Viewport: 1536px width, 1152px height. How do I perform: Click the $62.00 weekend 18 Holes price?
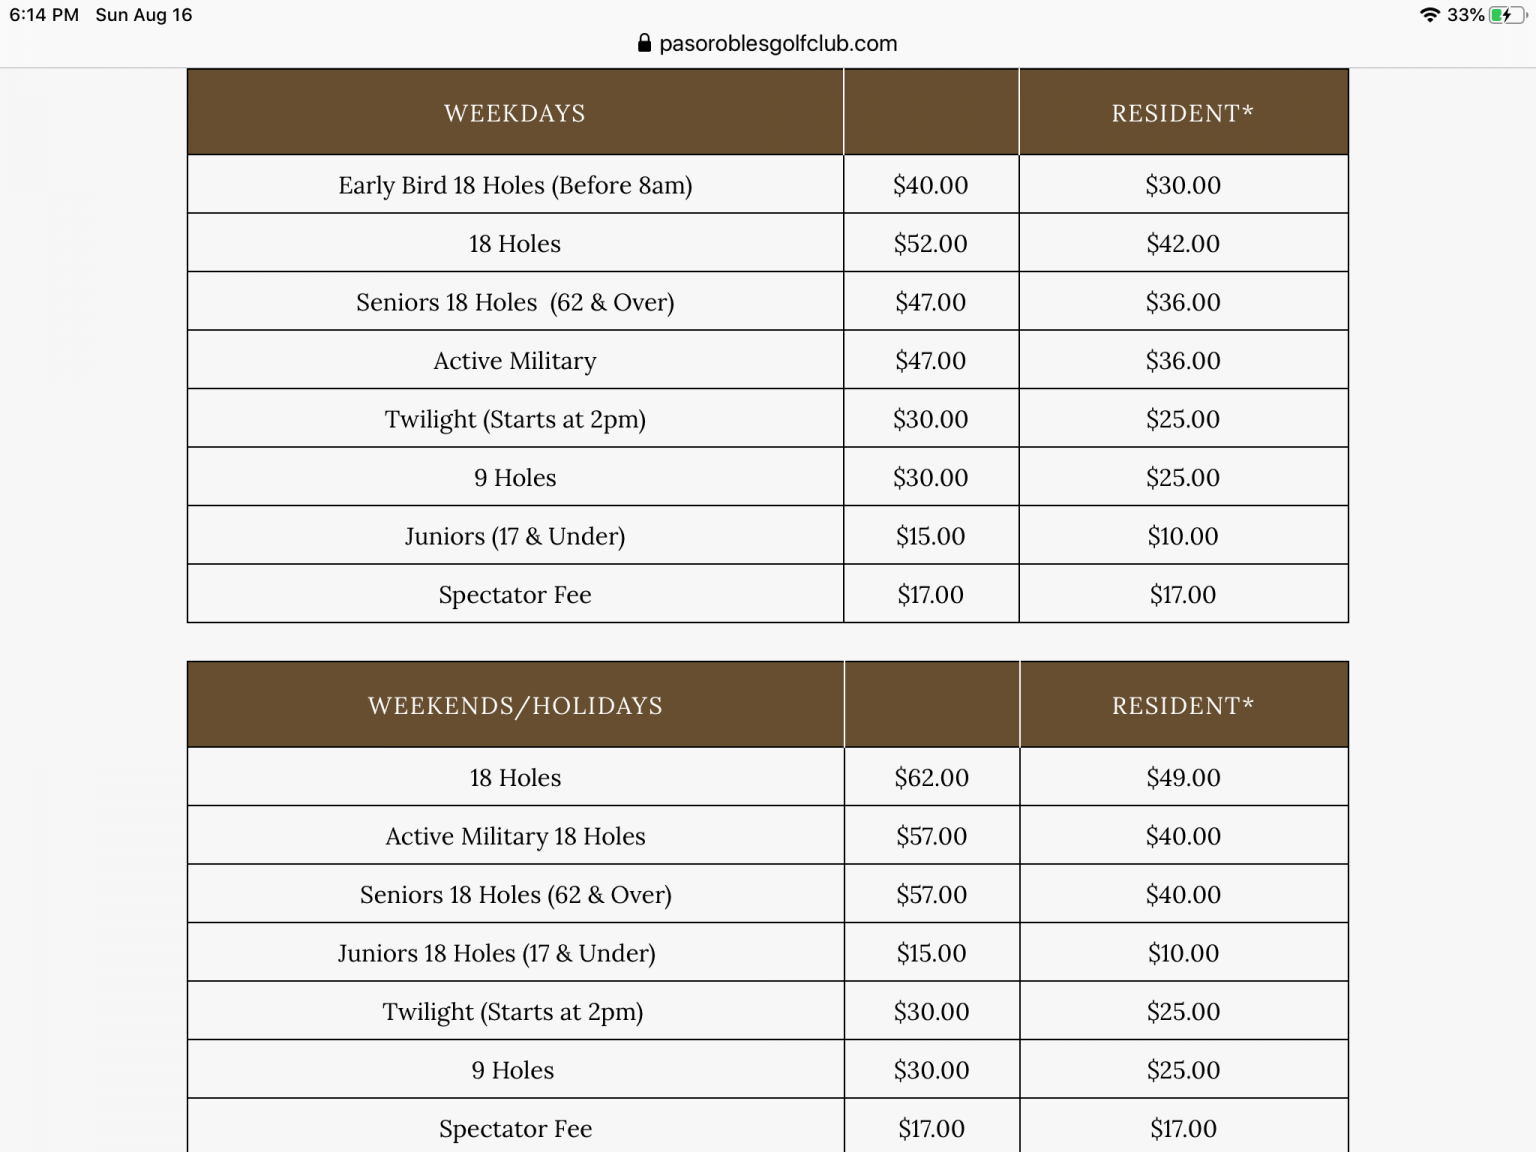coord(931,778)
